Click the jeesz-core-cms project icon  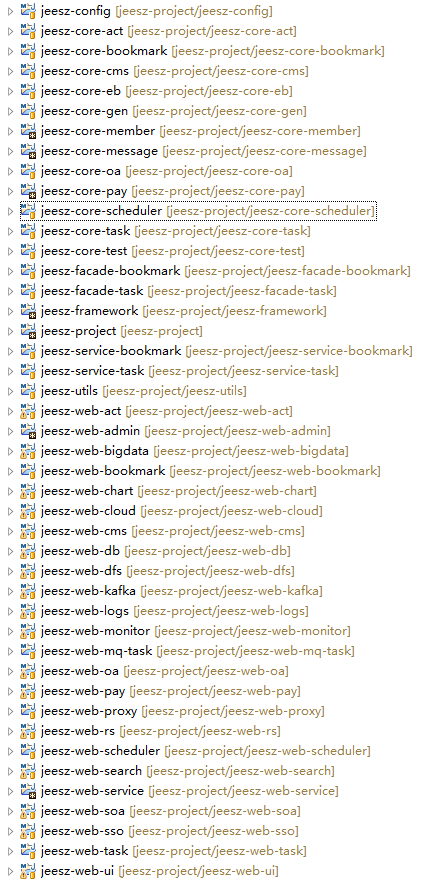click(28, 71)
